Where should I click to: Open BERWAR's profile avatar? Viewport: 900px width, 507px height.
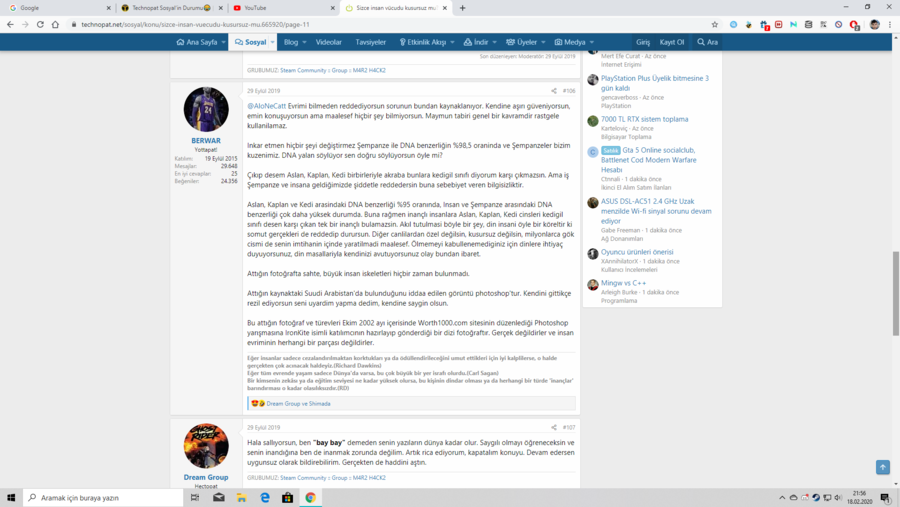(206, 109)
